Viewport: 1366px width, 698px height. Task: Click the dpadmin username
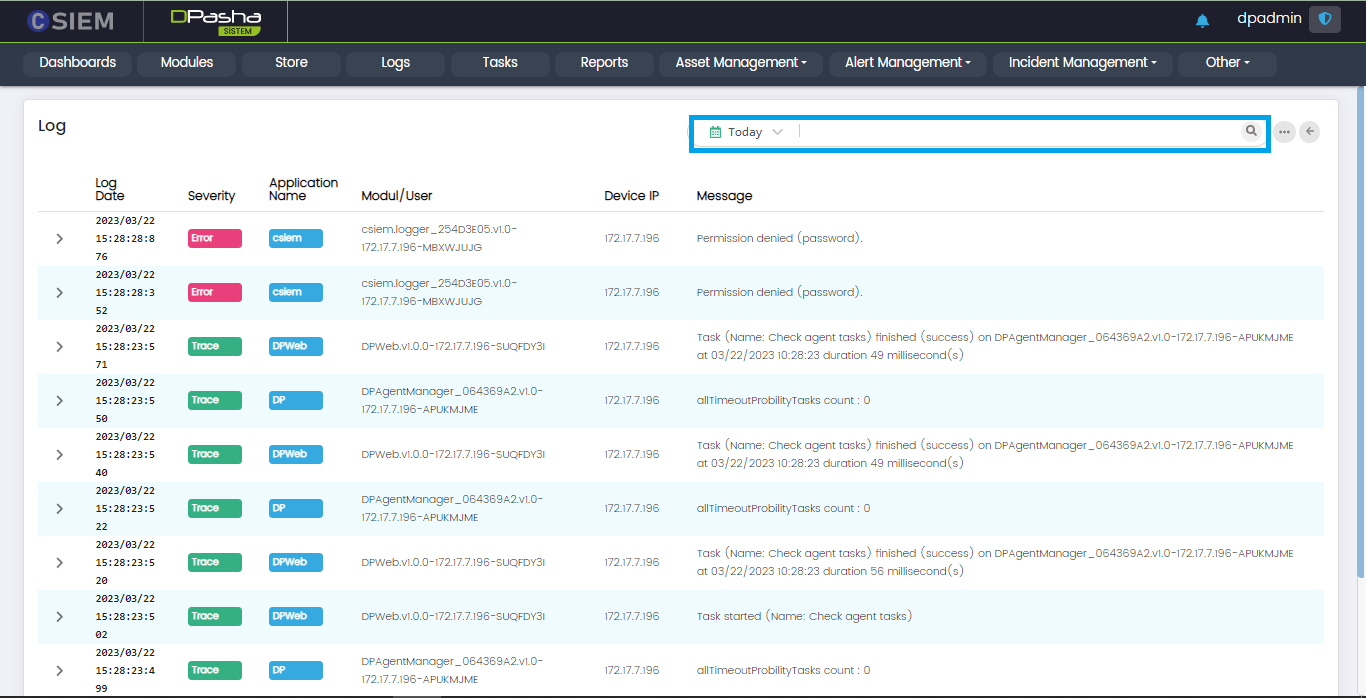point(1269,19)
